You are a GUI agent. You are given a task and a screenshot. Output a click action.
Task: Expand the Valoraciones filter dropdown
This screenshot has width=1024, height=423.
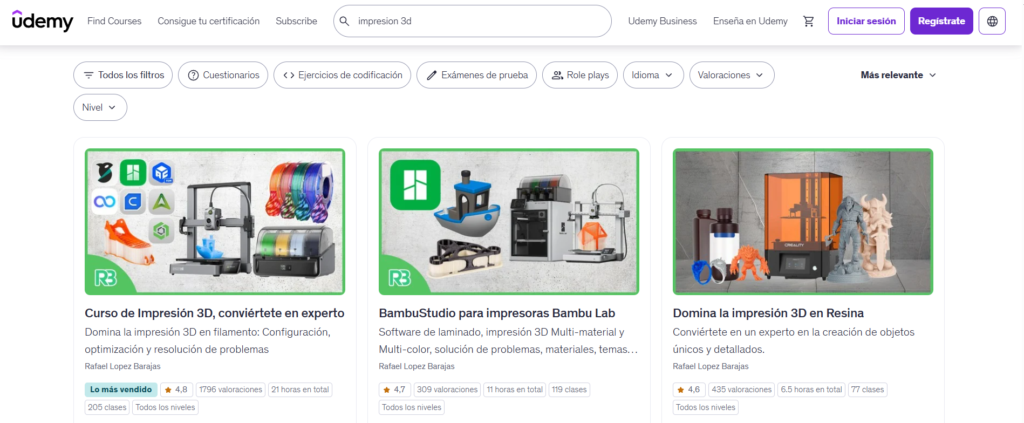(x=731, y=75)
